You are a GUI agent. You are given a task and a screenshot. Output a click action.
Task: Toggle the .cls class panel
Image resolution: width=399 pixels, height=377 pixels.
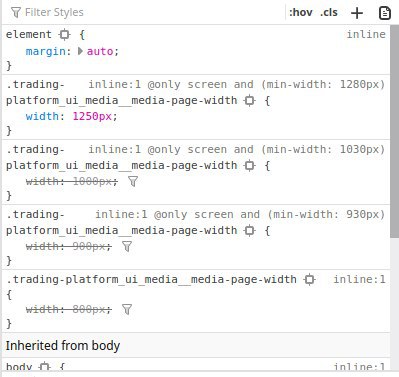(329, 12)
